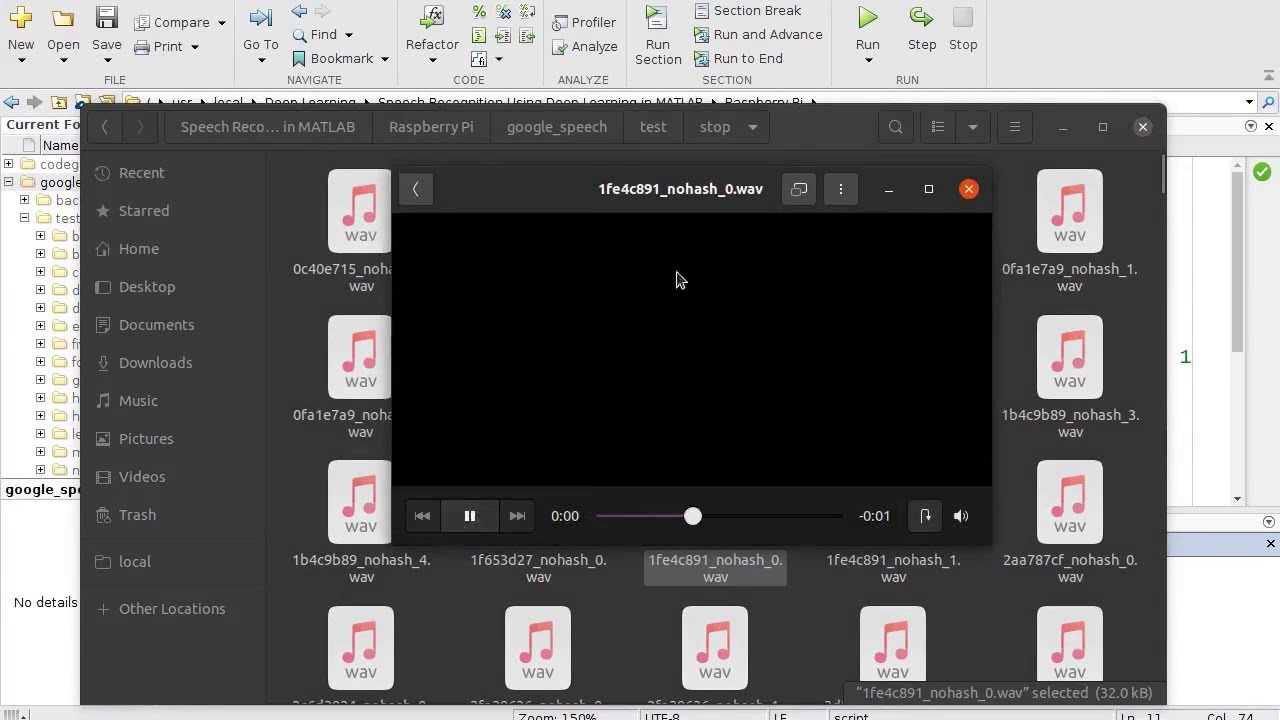Click the MATLAB New file icon
The height and width of the screenshot is (720, 1280).
[x=20, y=18]
